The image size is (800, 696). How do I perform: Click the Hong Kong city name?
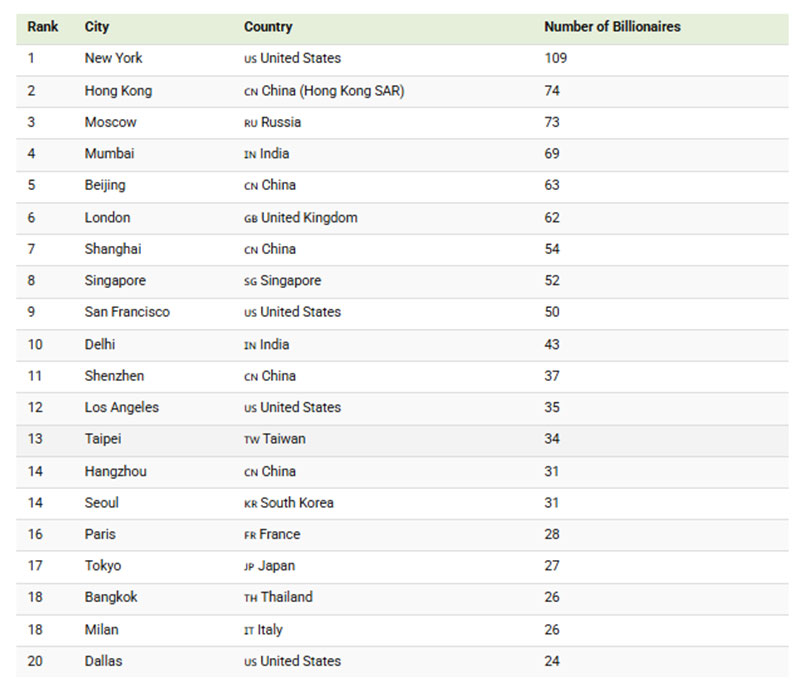(x=118, y=90)
